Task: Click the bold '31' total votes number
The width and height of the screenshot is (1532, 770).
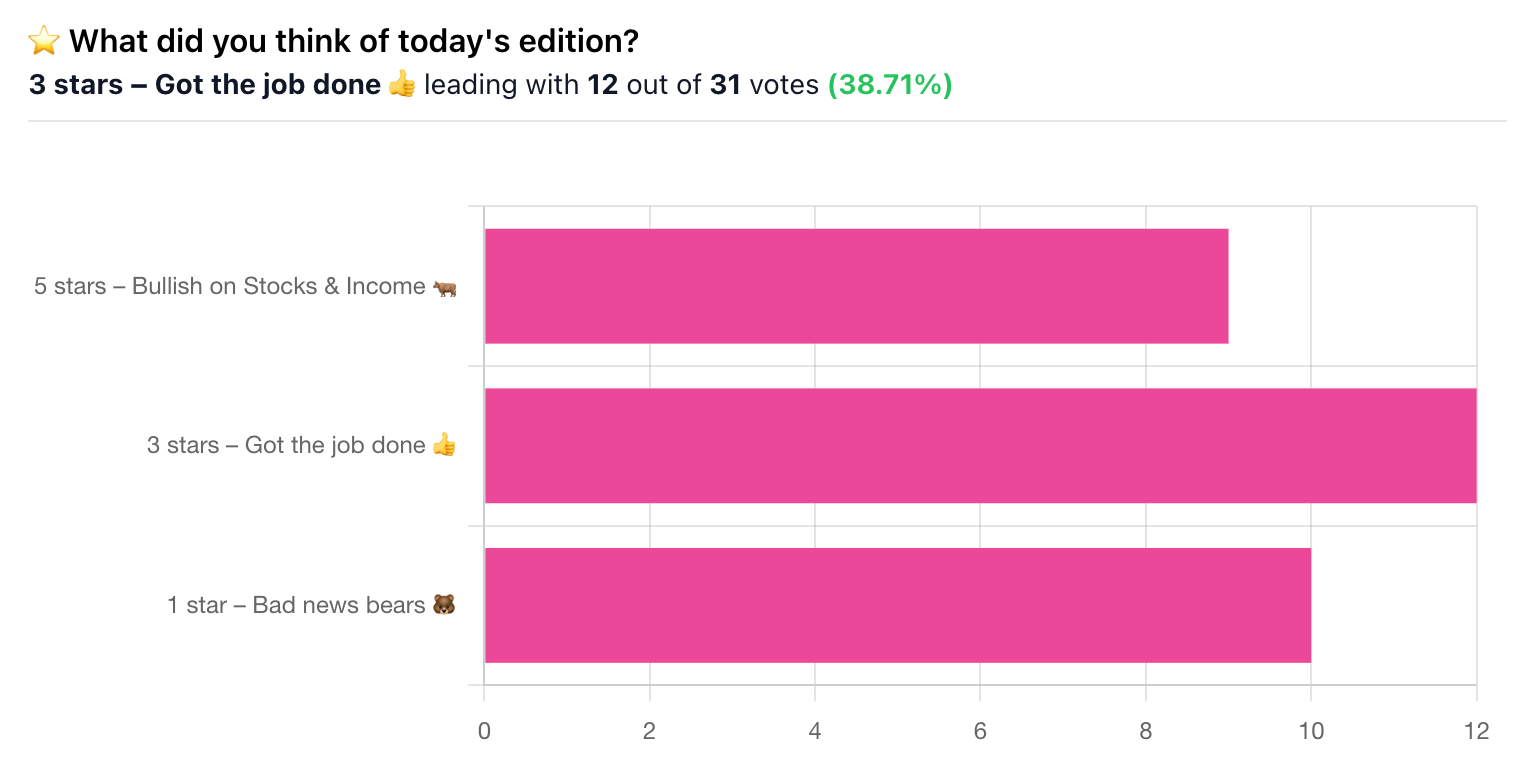Action: coord(725,86)
